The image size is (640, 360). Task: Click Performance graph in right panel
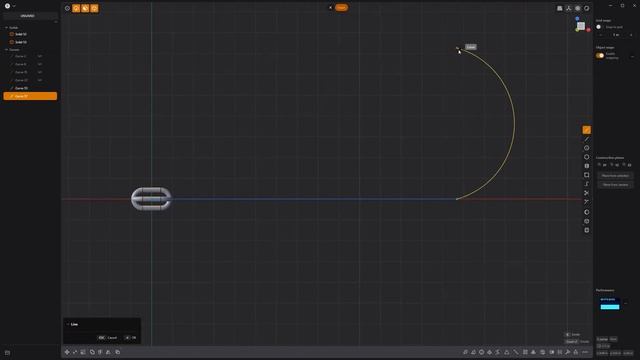coord(610,304)
